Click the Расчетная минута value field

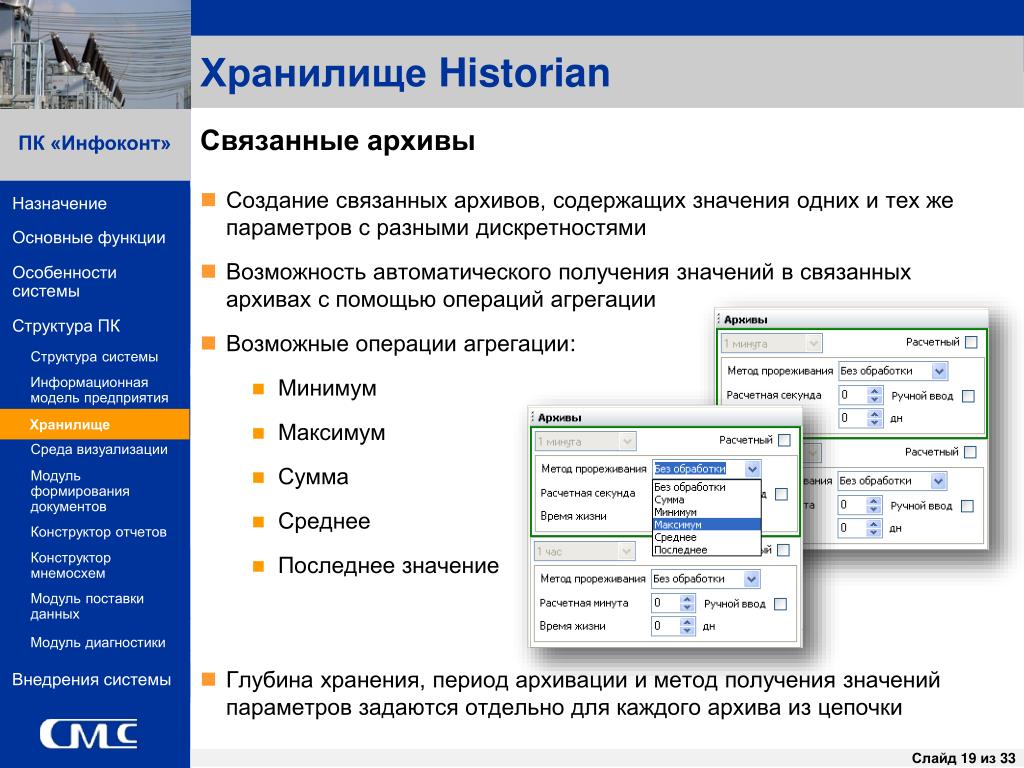[x=665, y=603]
